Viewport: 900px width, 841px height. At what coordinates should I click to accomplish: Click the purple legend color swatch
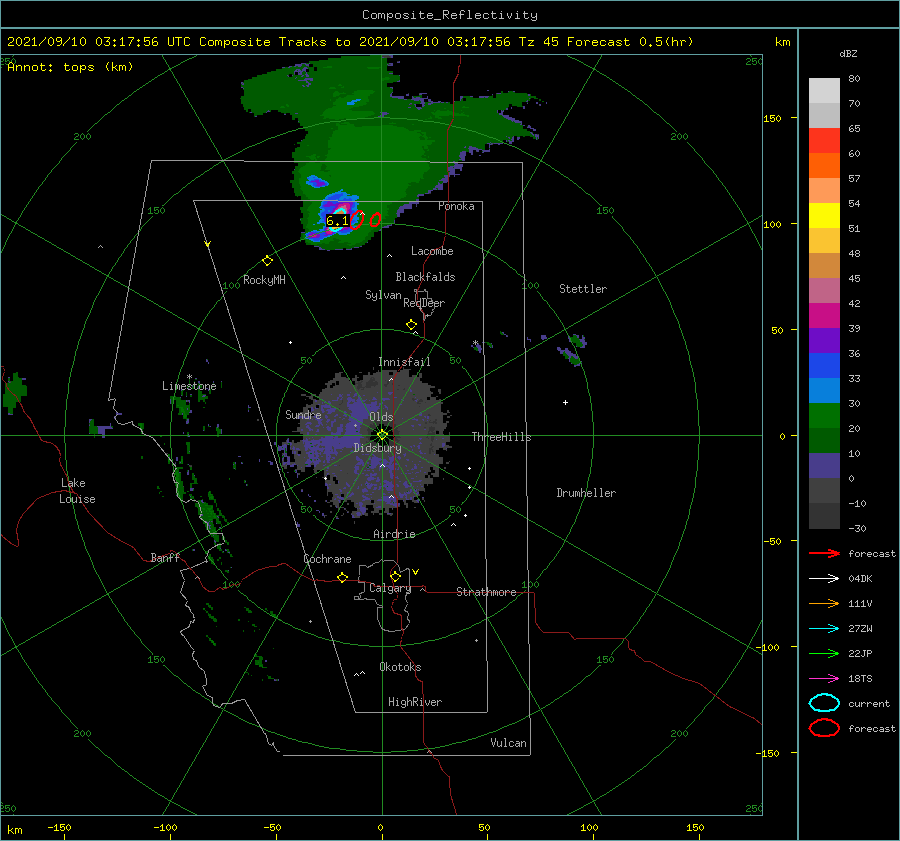click(824, 340)
